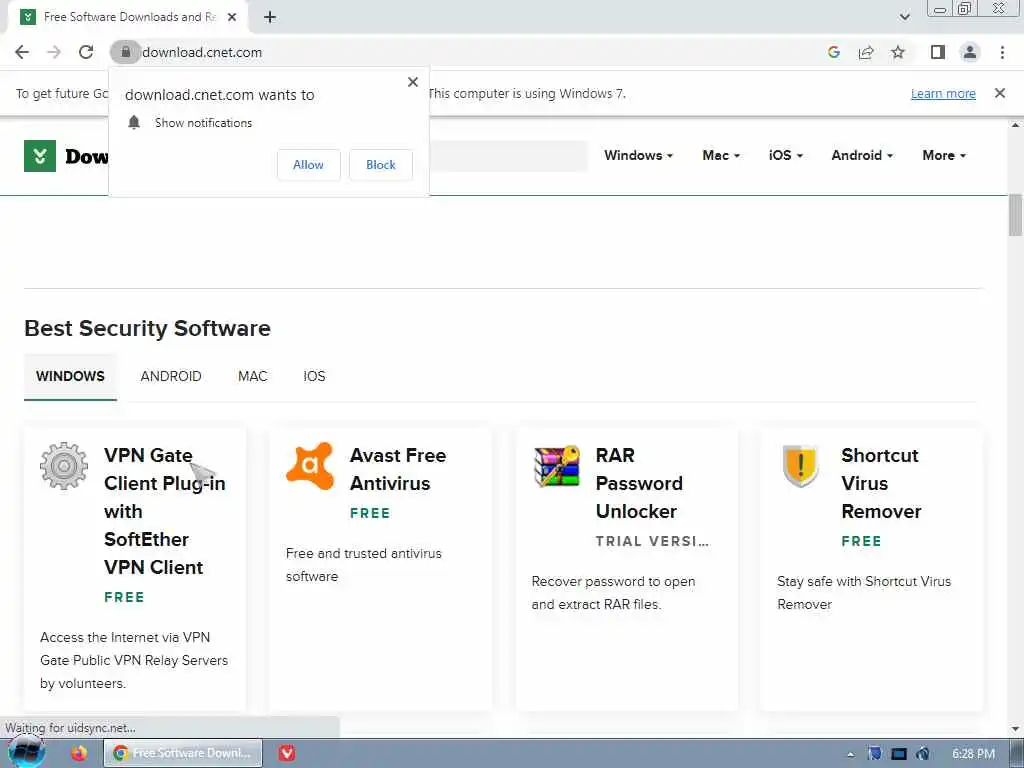Click the address bar URL download.cnet.com
The width and height of the screenshot is (1024, 768).
[202, 52]
